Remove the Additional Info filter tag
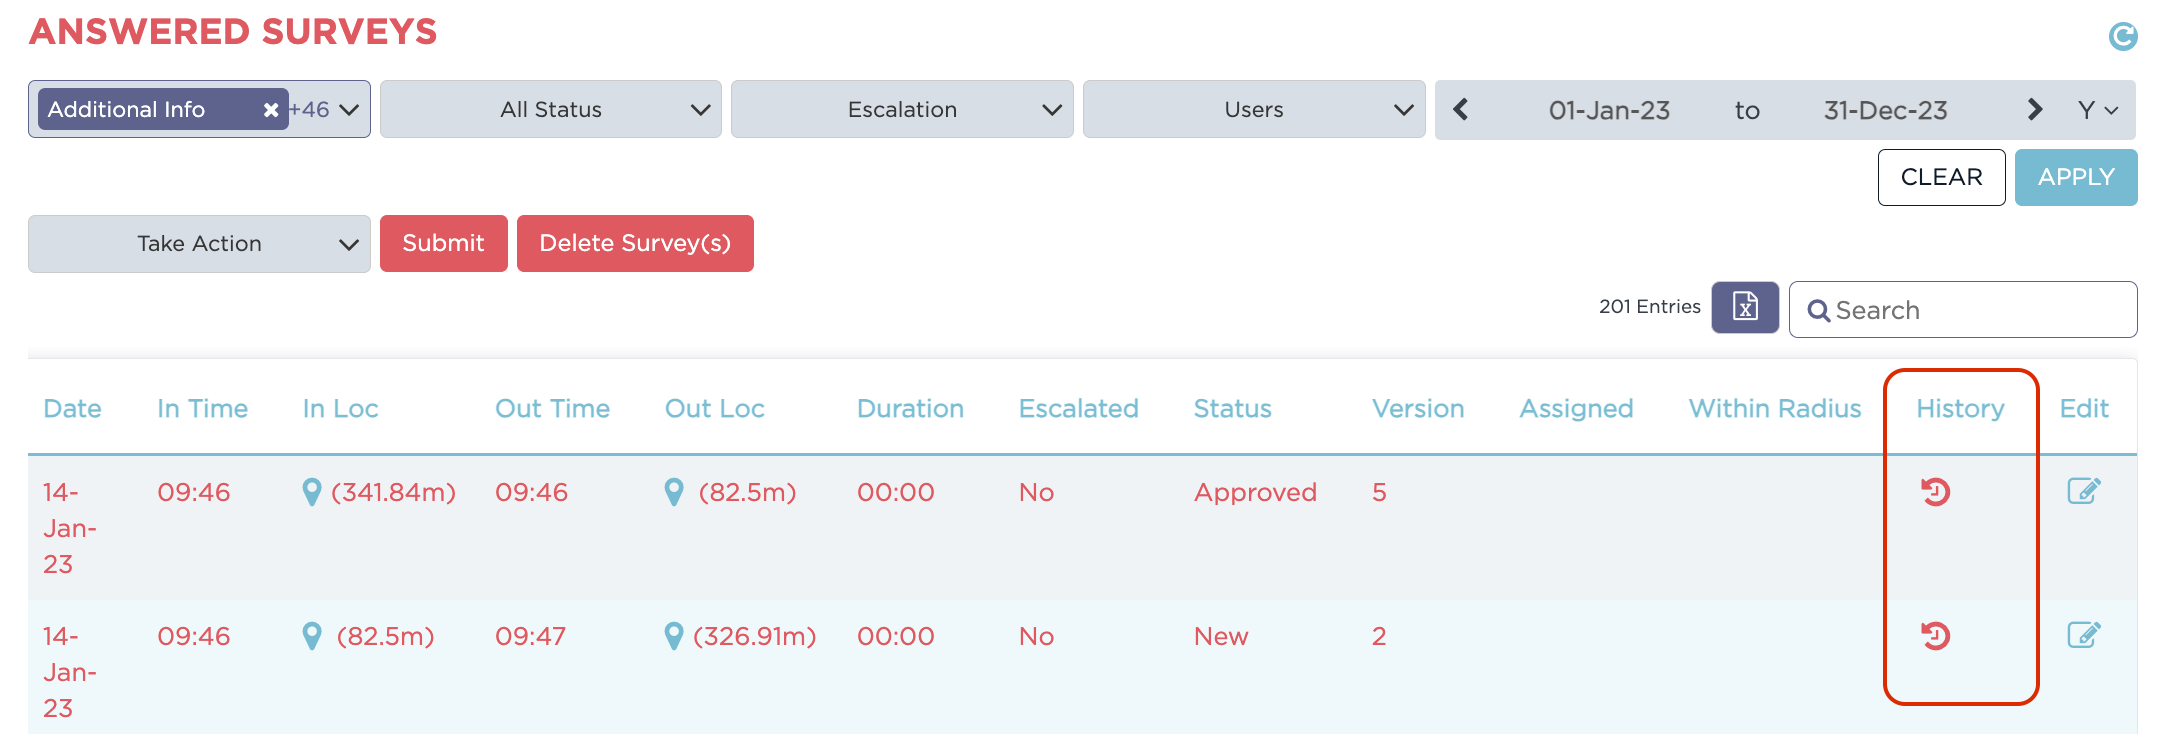The width and height of the screenshot is (2162, 734). 270,110
